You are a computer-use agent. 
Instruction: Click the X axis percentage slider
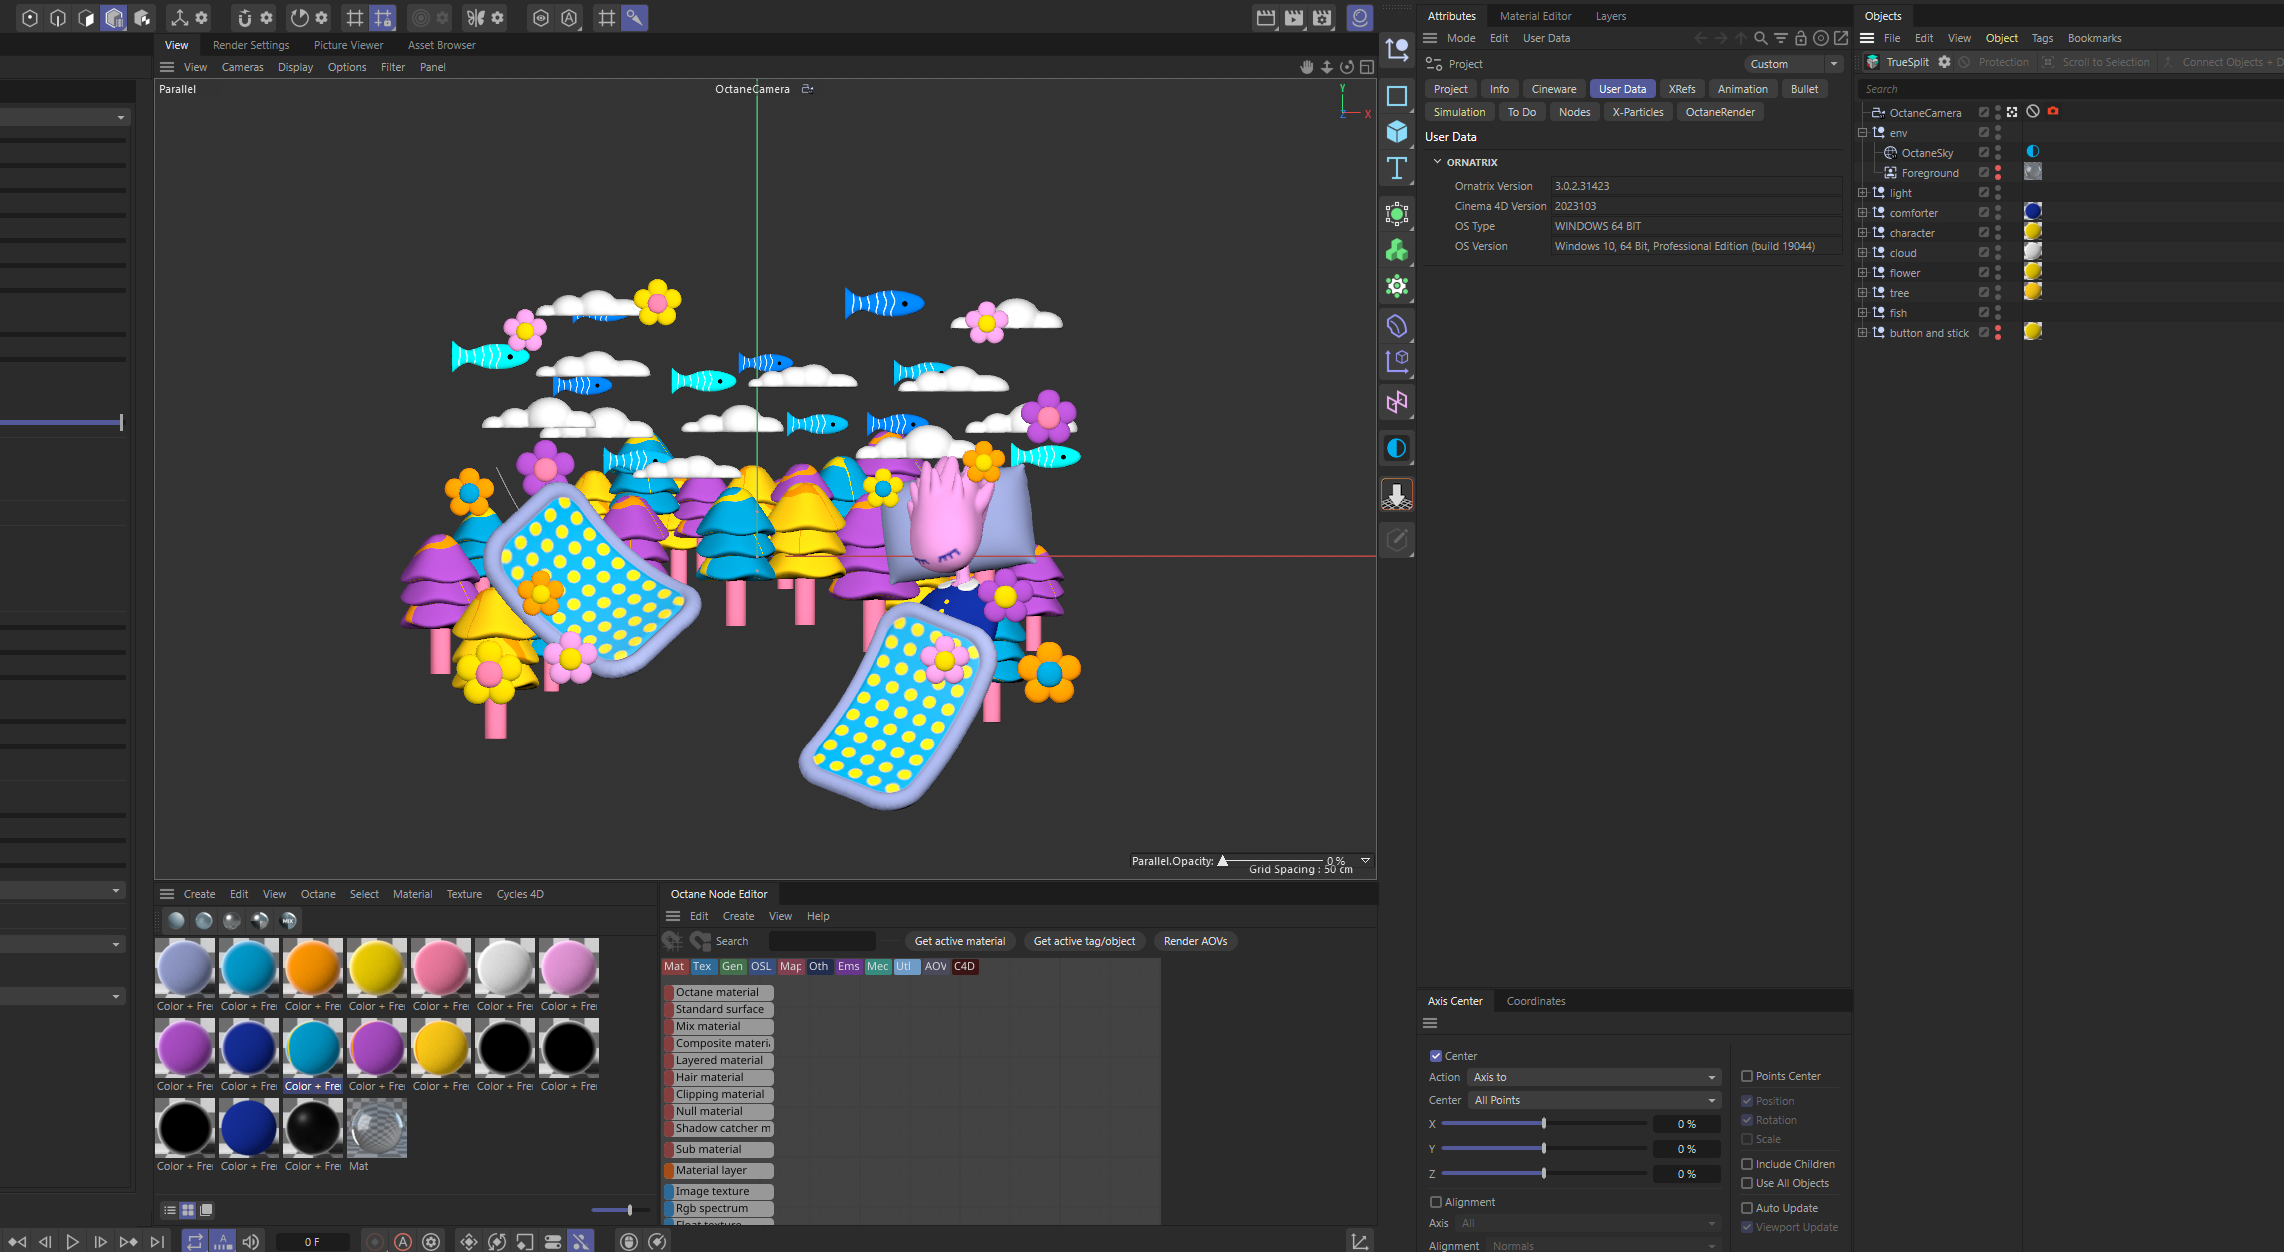(1543, 1124)
